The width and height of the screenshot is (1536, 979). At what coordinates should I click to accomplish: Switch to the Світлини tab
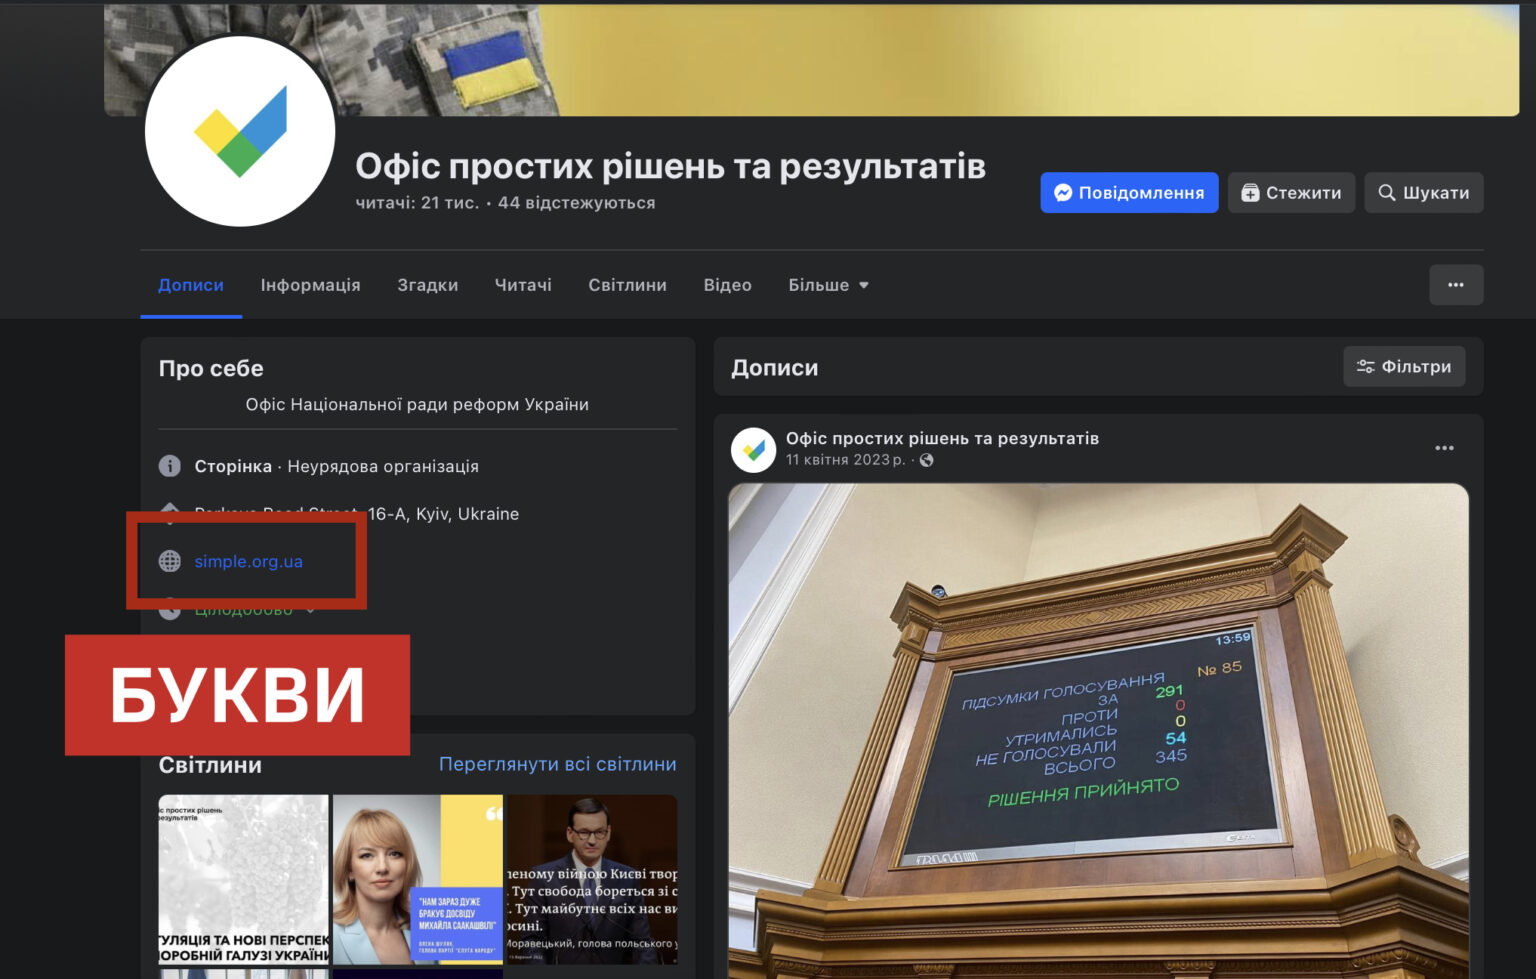(x=627, y=285)
